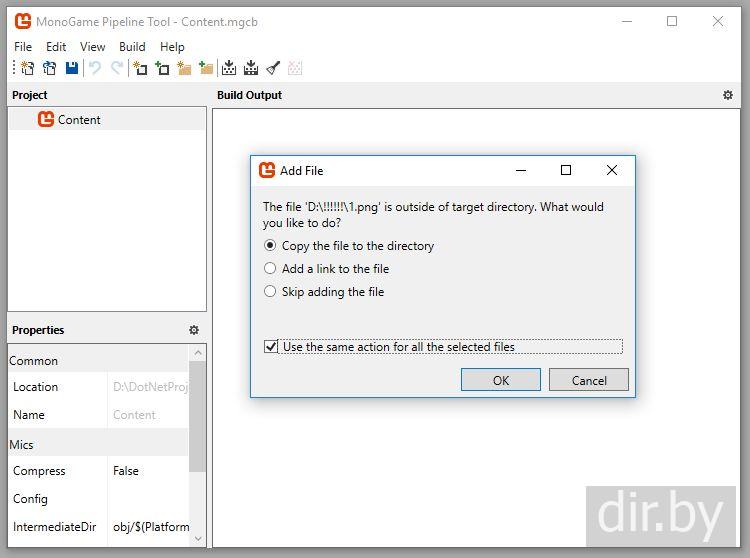Select the Content project tree node
The height and width of the screenshot is (558, 750).
pos(107,120)
